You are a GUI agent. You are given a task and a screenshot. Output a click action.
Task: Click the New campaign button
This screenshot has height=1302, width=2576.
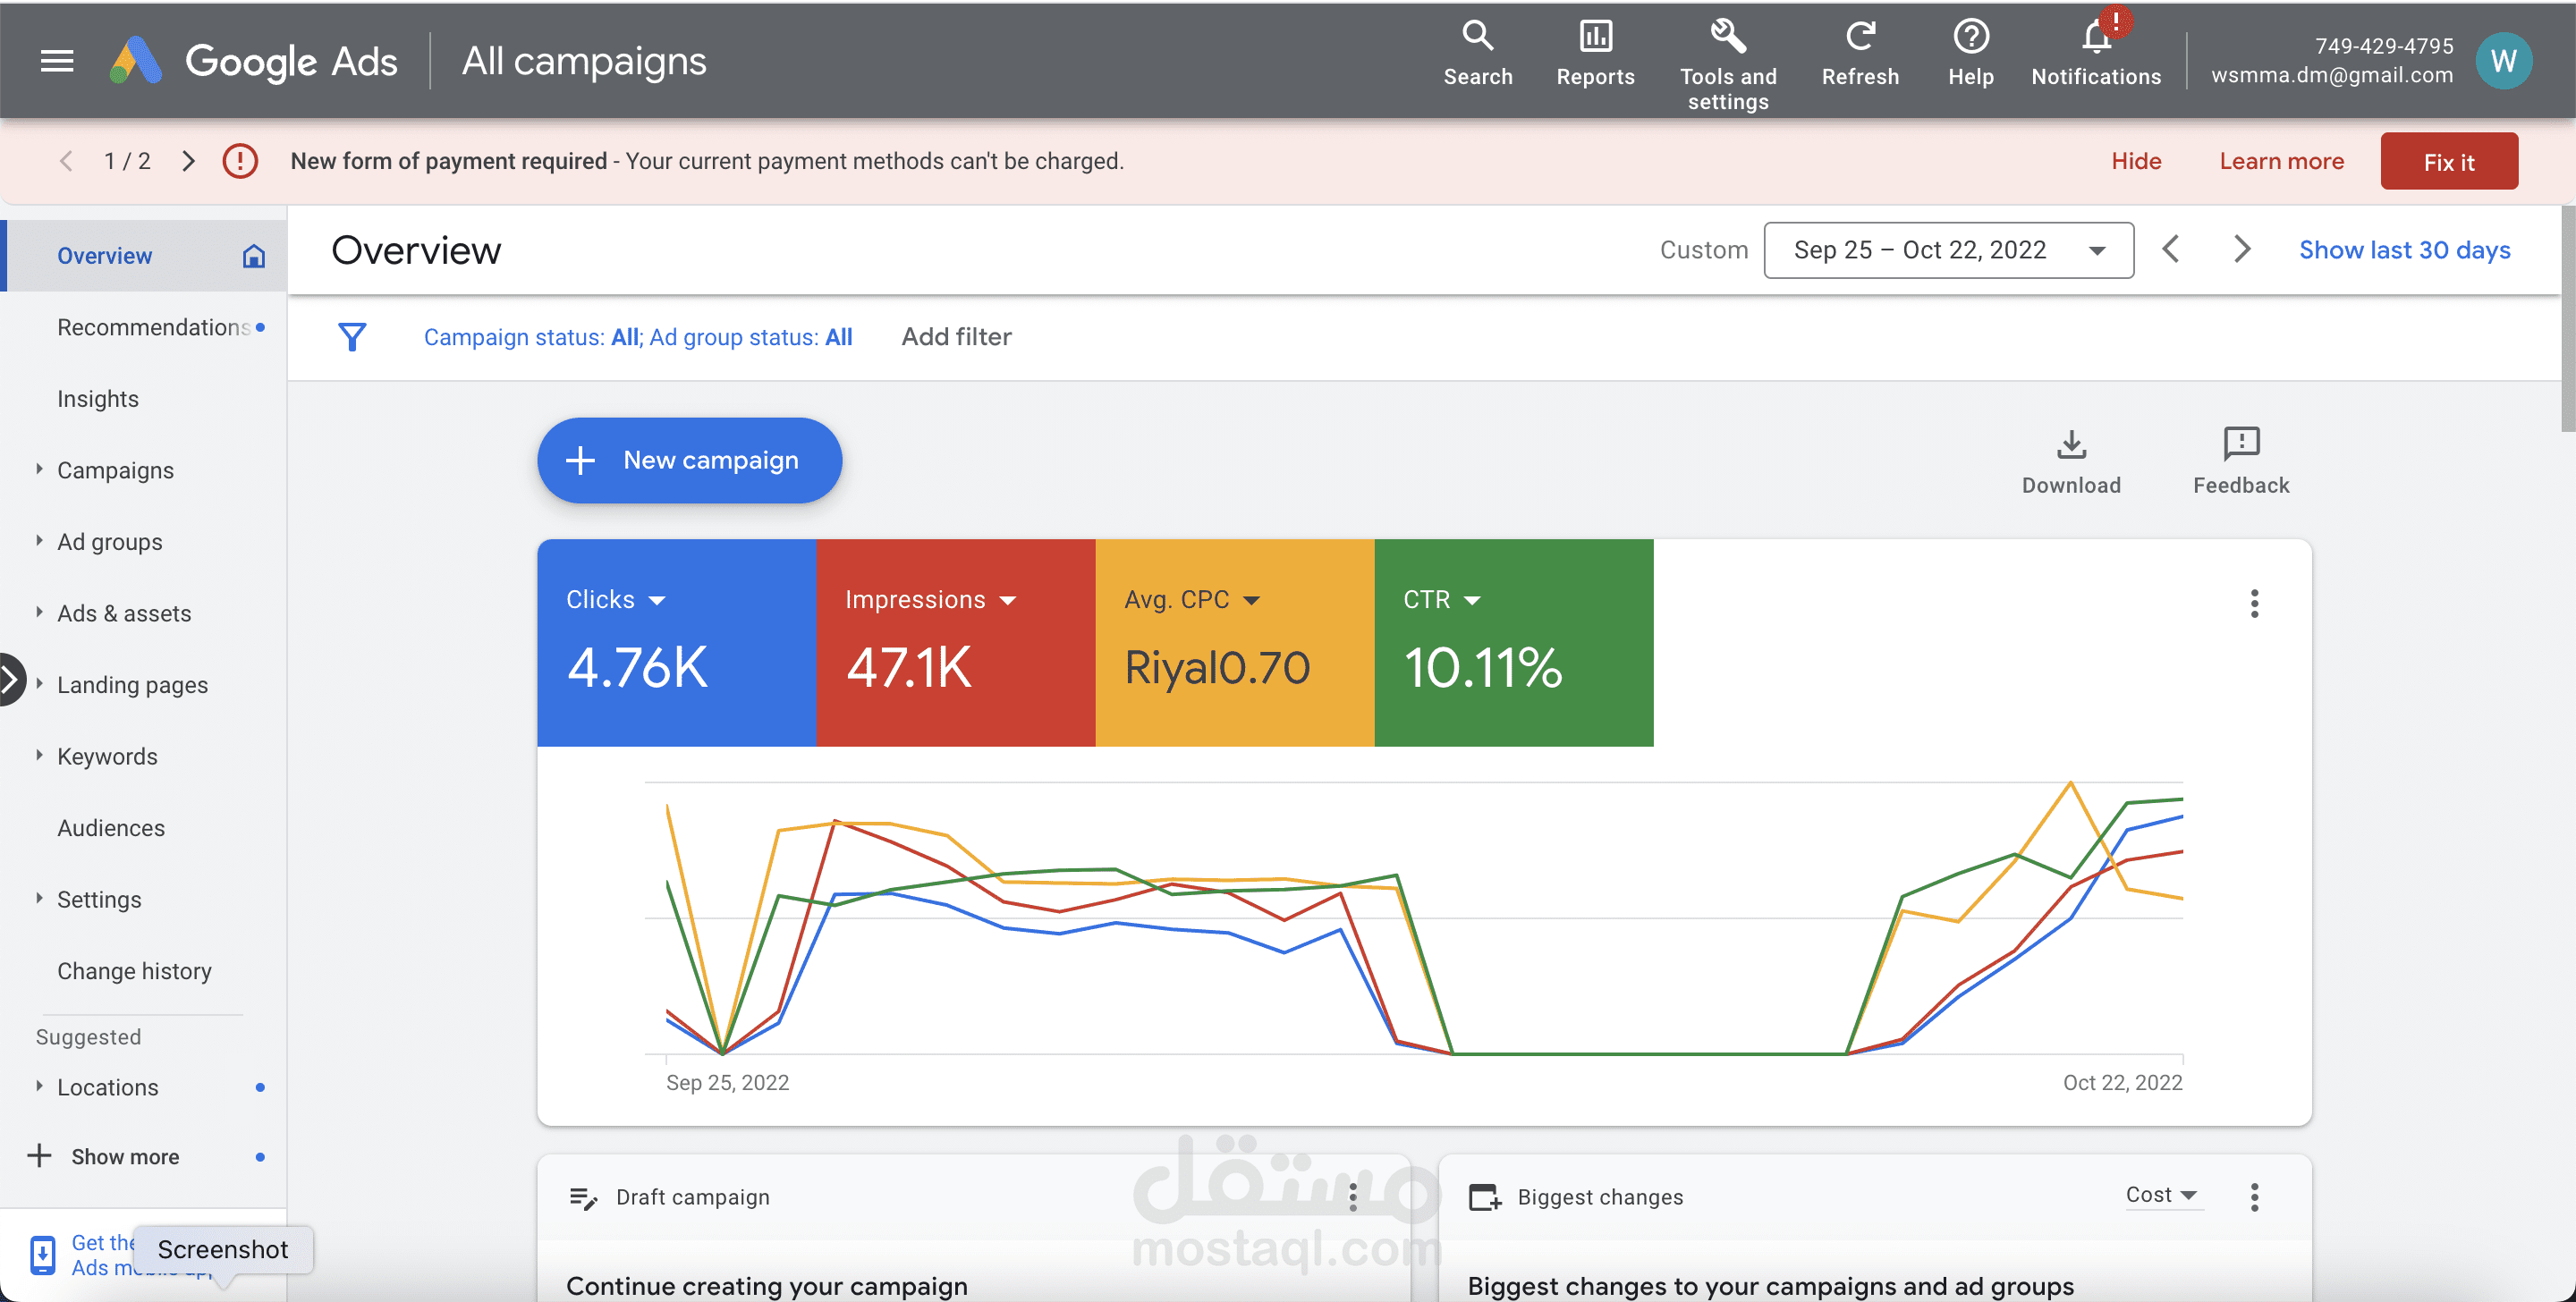[x=689, y=460]
